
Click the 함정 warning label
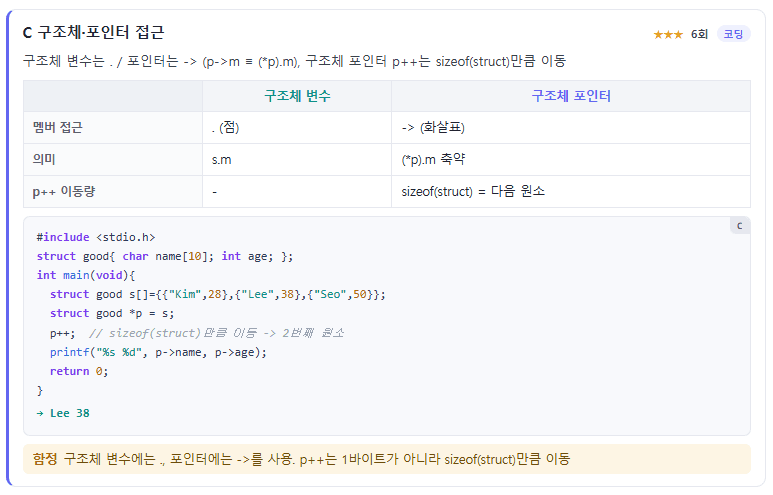pos(45,459)
